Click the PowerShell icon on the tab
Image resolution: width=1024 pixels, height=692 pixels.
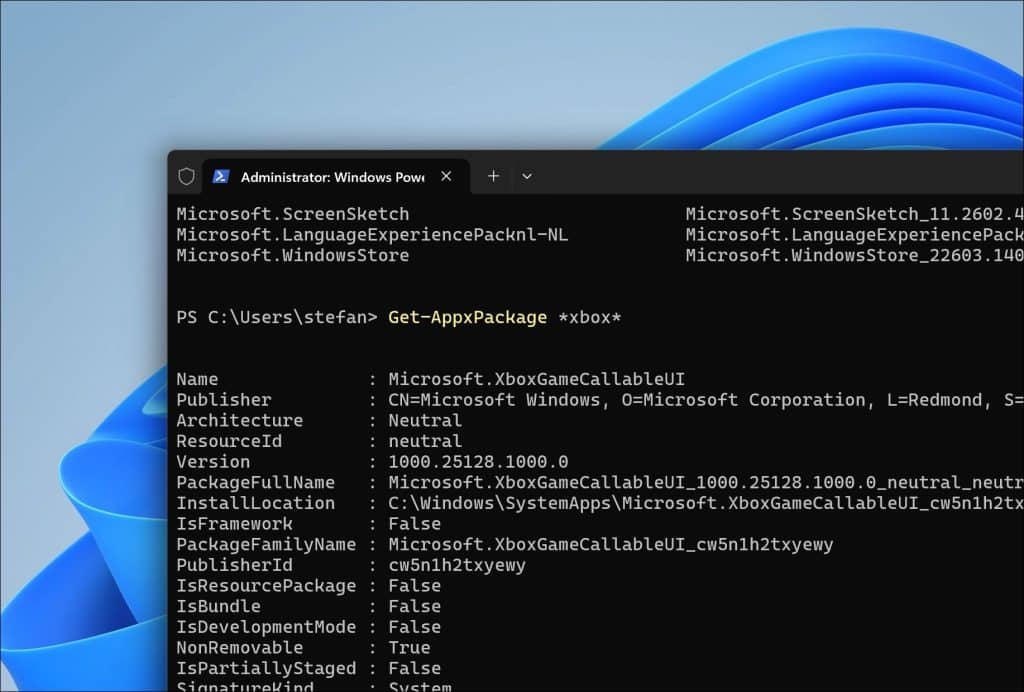point(221,176)
